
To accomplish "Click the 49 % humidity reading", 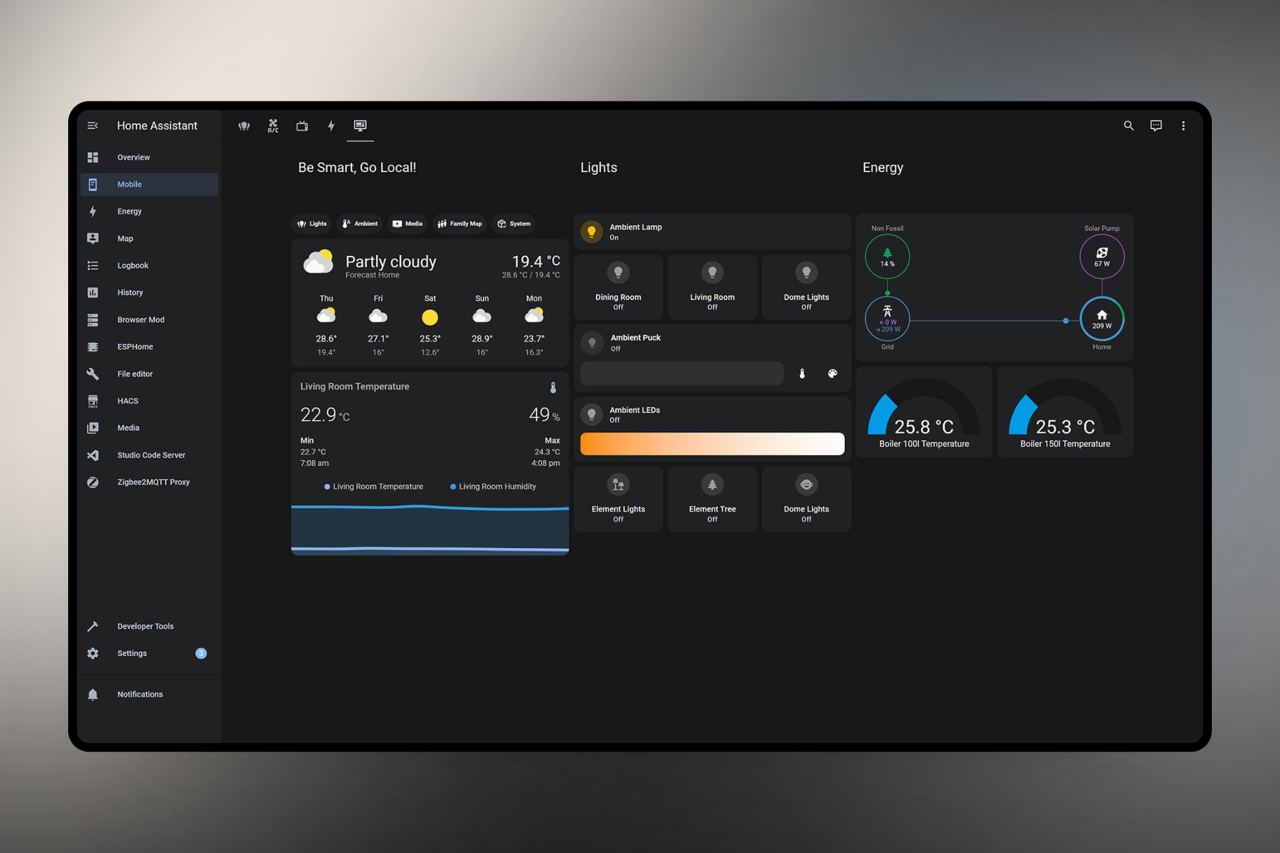I will pyautogui.click(x=544, y=415).
